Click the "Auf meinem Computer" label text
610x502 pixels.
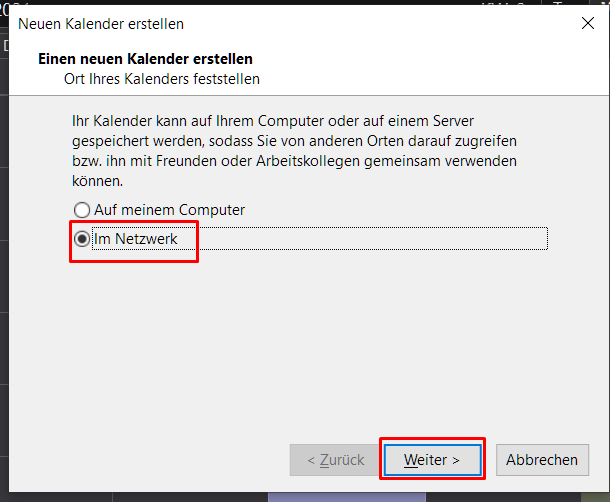169,211
